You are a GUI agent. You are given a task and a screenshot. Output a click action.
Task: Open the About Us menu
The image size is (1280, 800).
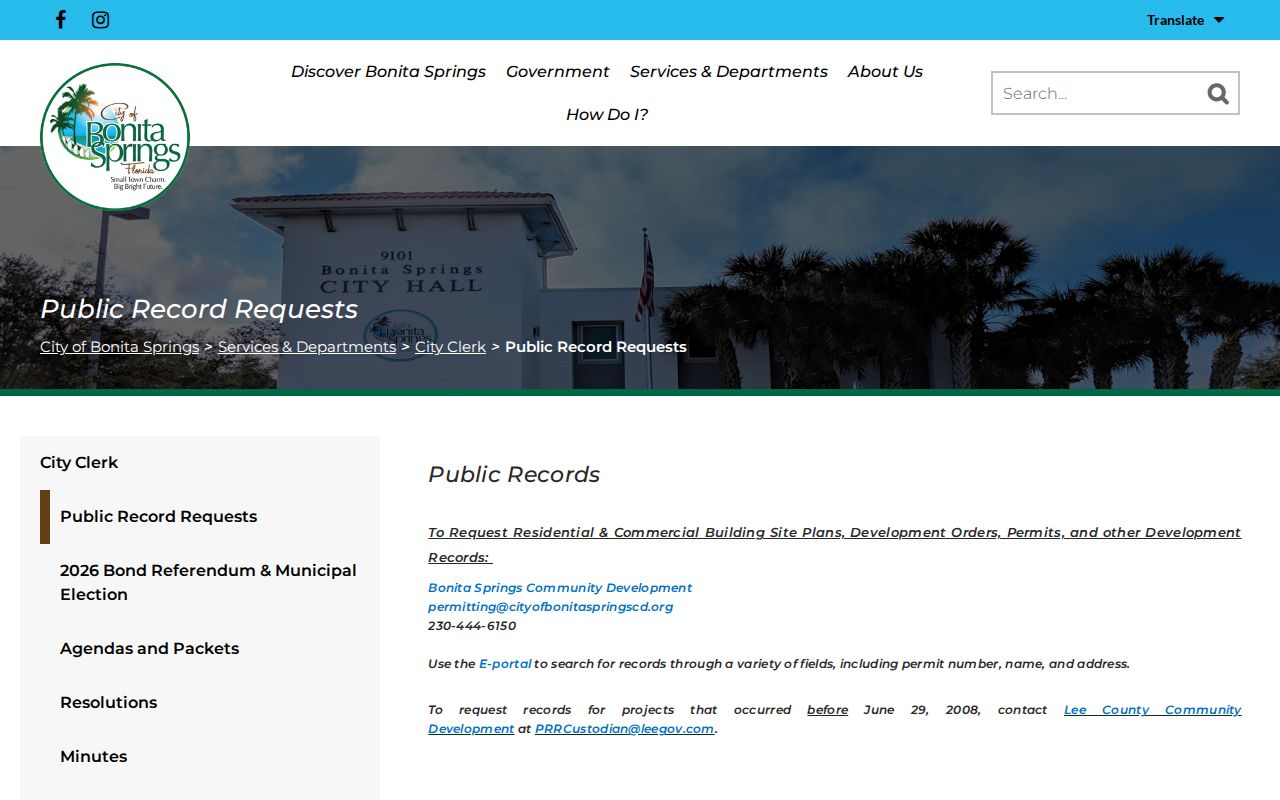[x=885, y=72]
